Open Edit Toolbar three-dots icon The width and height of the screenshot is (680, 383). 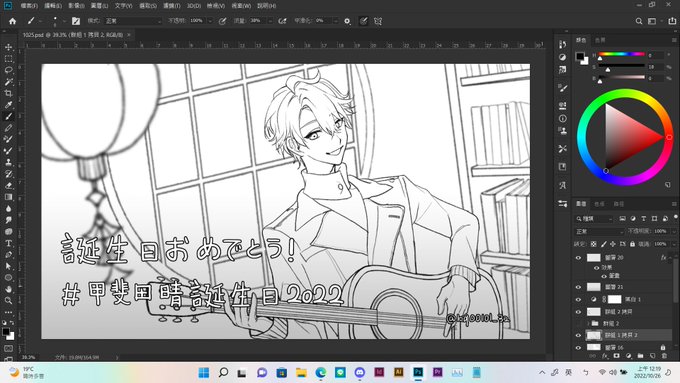(8, 312)
